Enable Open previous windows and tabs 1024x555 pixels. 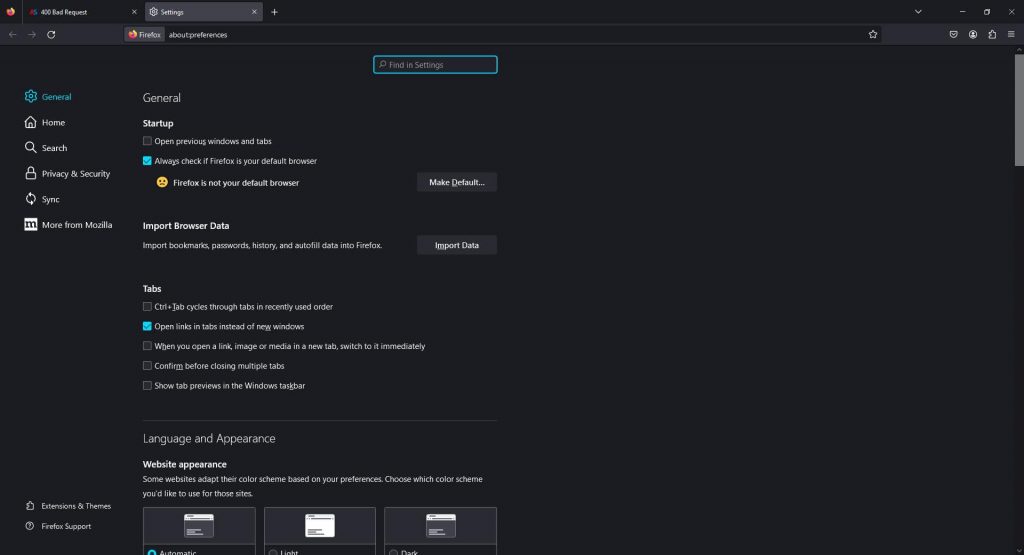click(148, 141)
